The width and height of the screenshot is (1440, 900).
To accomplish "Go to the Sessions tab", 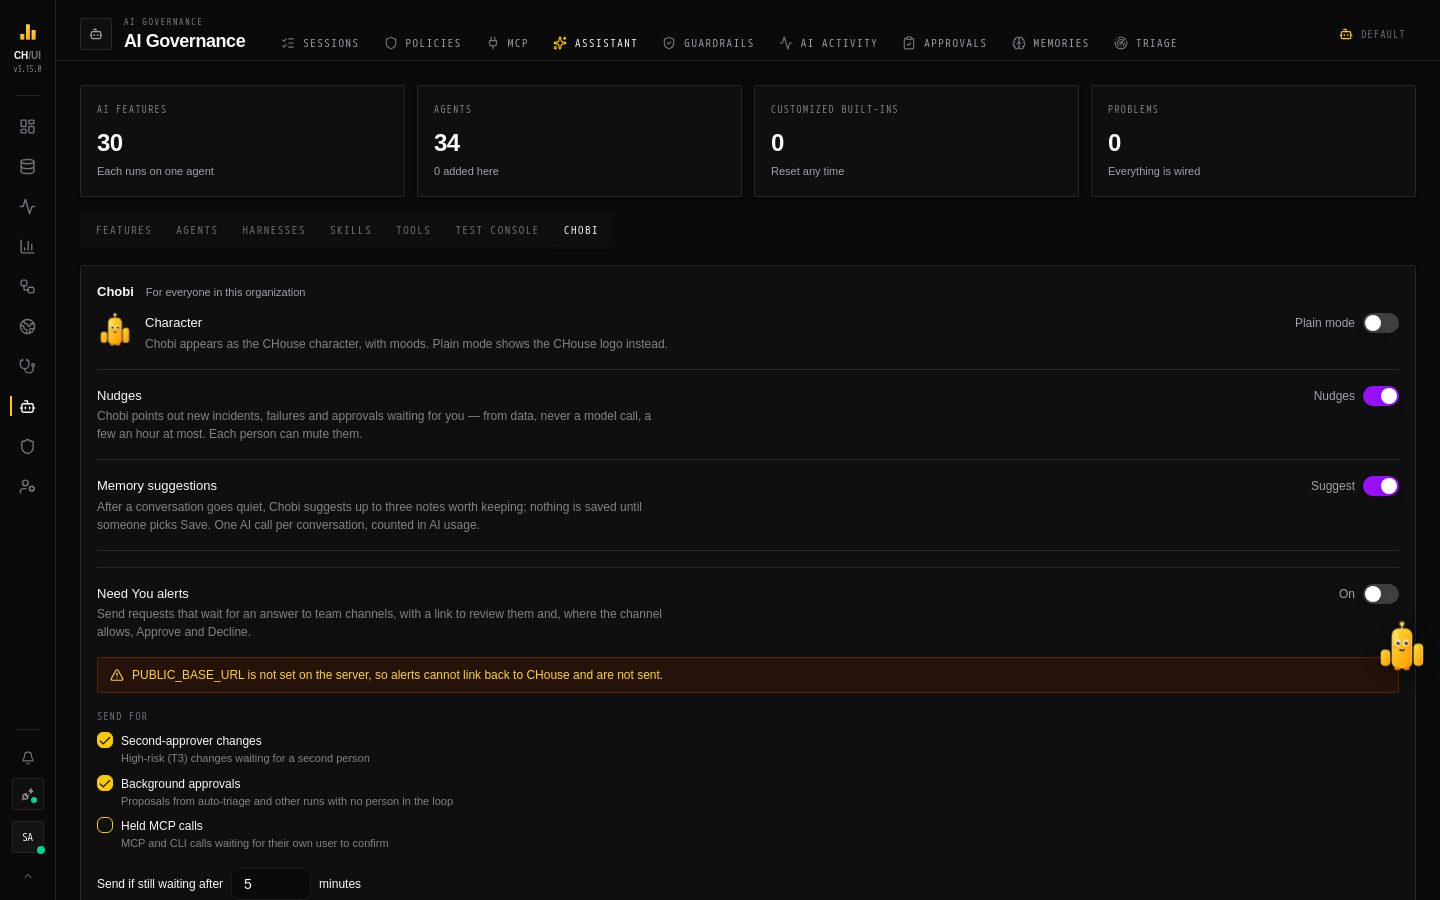I will [x=320, y=43].
